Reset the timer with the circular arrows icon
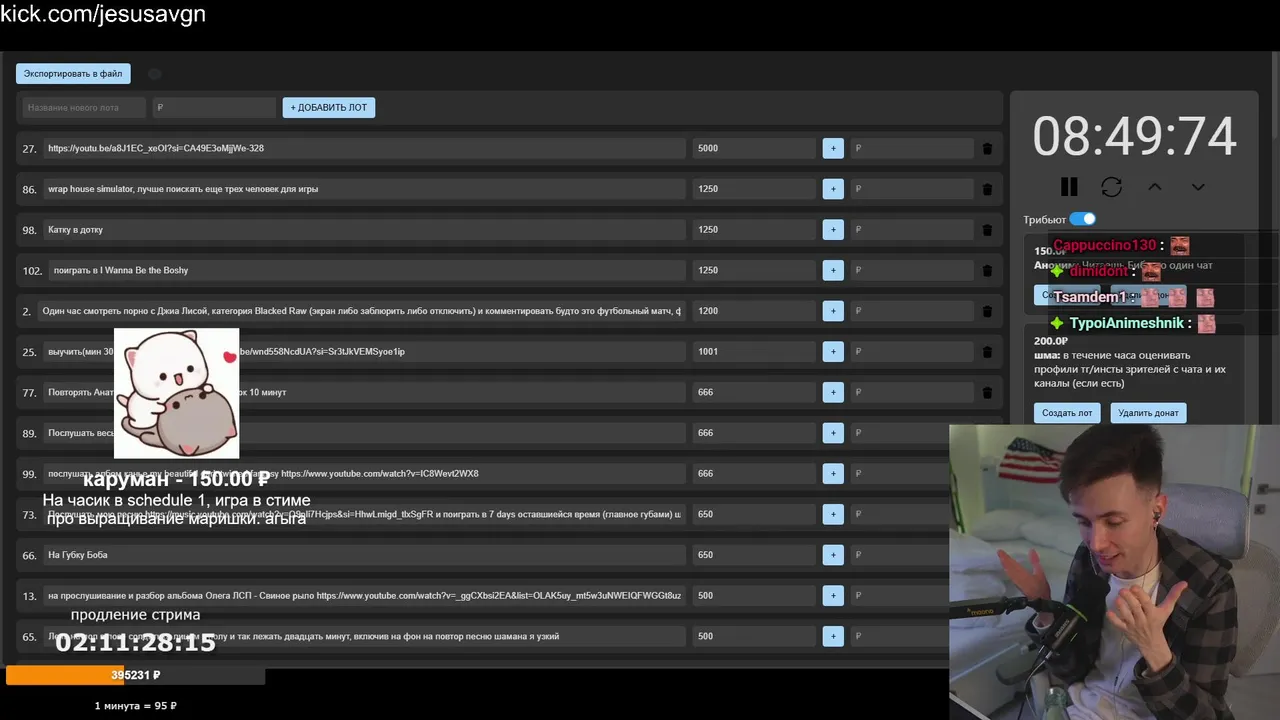Screen dimensions: 1280x720 pos(1111,187)
